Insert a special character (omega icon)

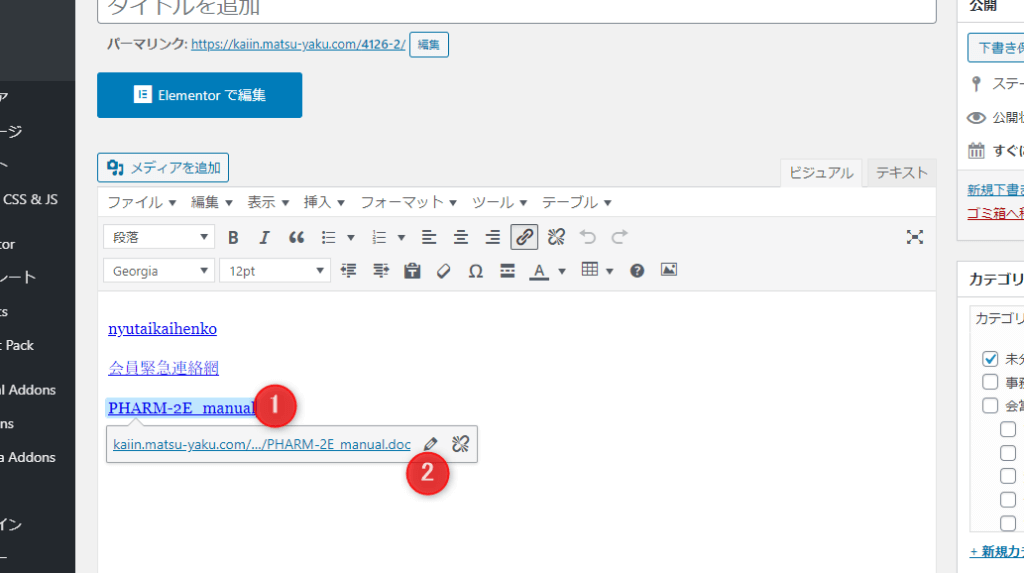coord(476,271)
